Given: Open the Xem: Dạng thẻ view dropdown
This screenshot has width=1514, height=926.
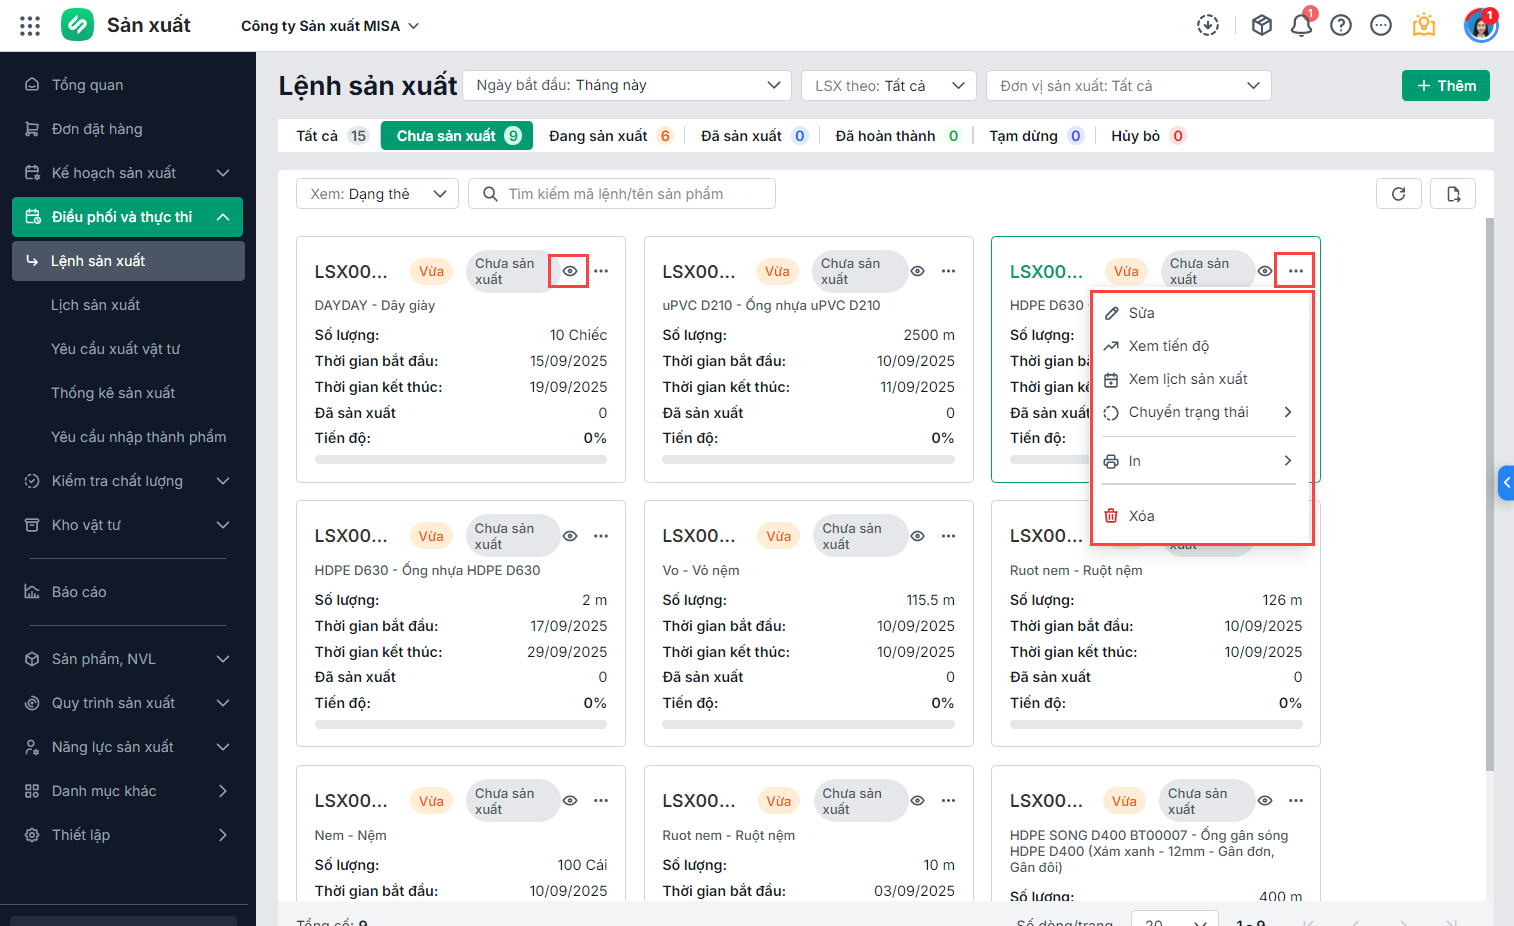Looking at the screenshot, I should click(377, 194).
